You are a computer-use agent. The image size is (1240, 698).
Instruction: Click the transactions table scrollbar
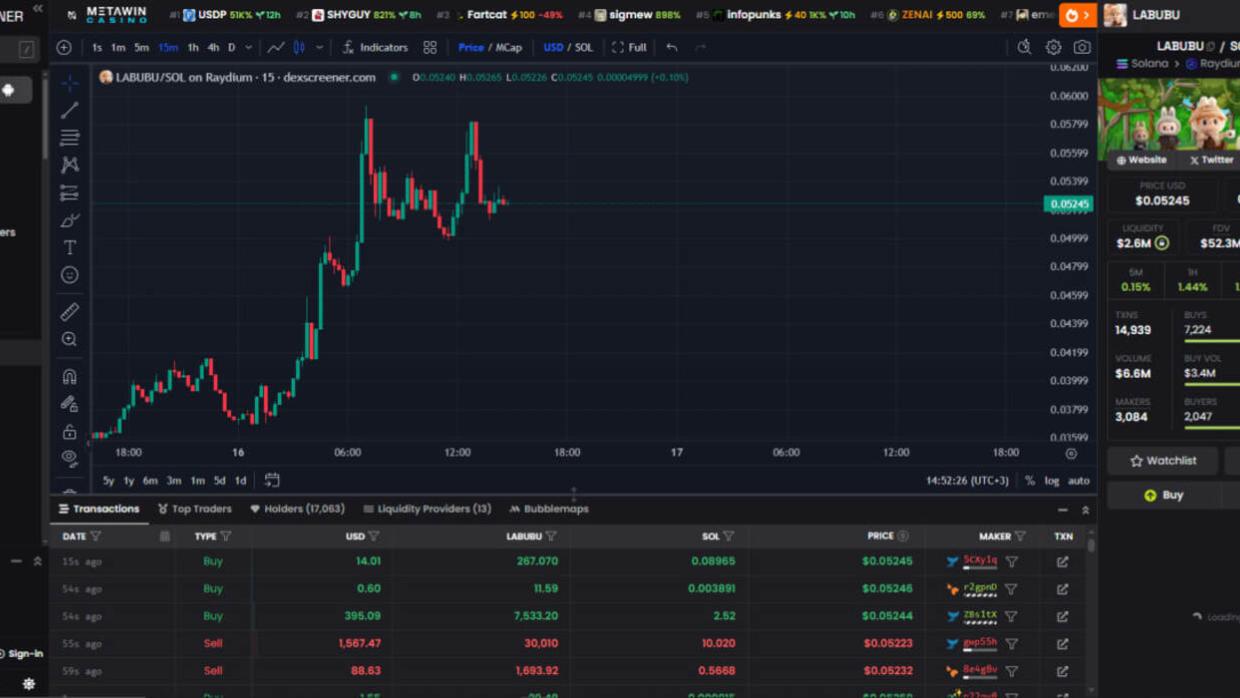[x=1091, y=545]
